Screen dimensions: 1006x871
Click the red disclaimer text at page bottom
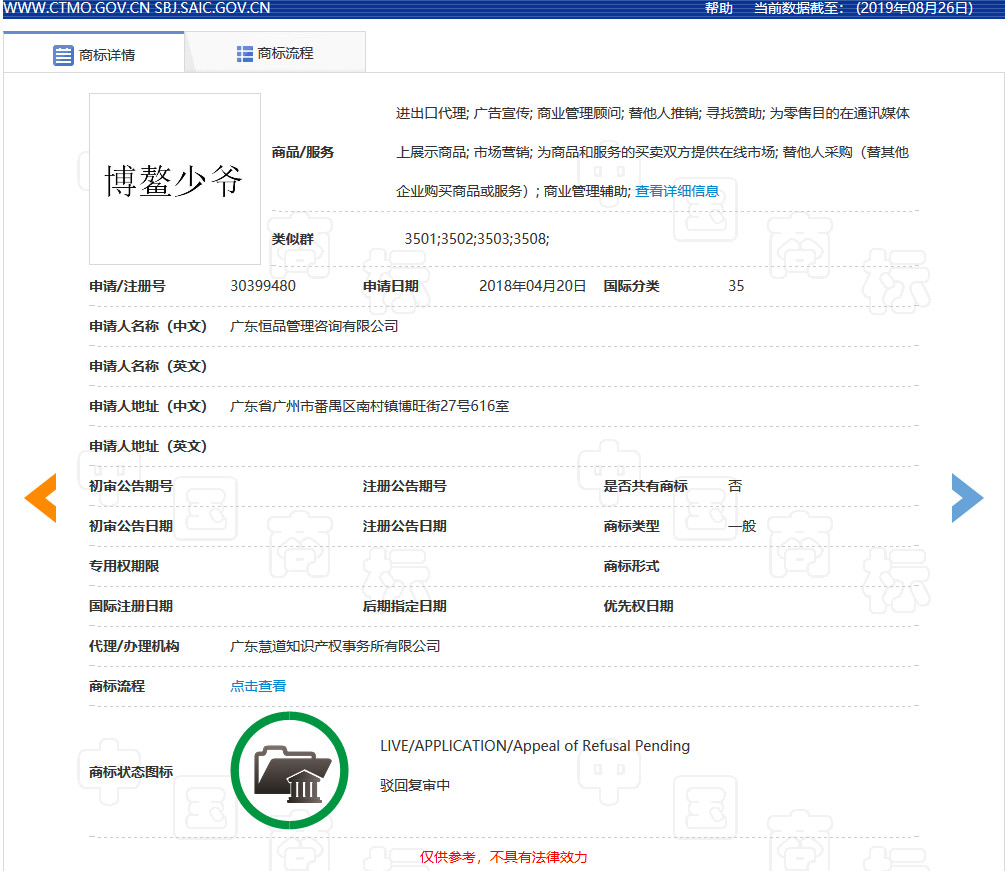[x=505, y=857]
